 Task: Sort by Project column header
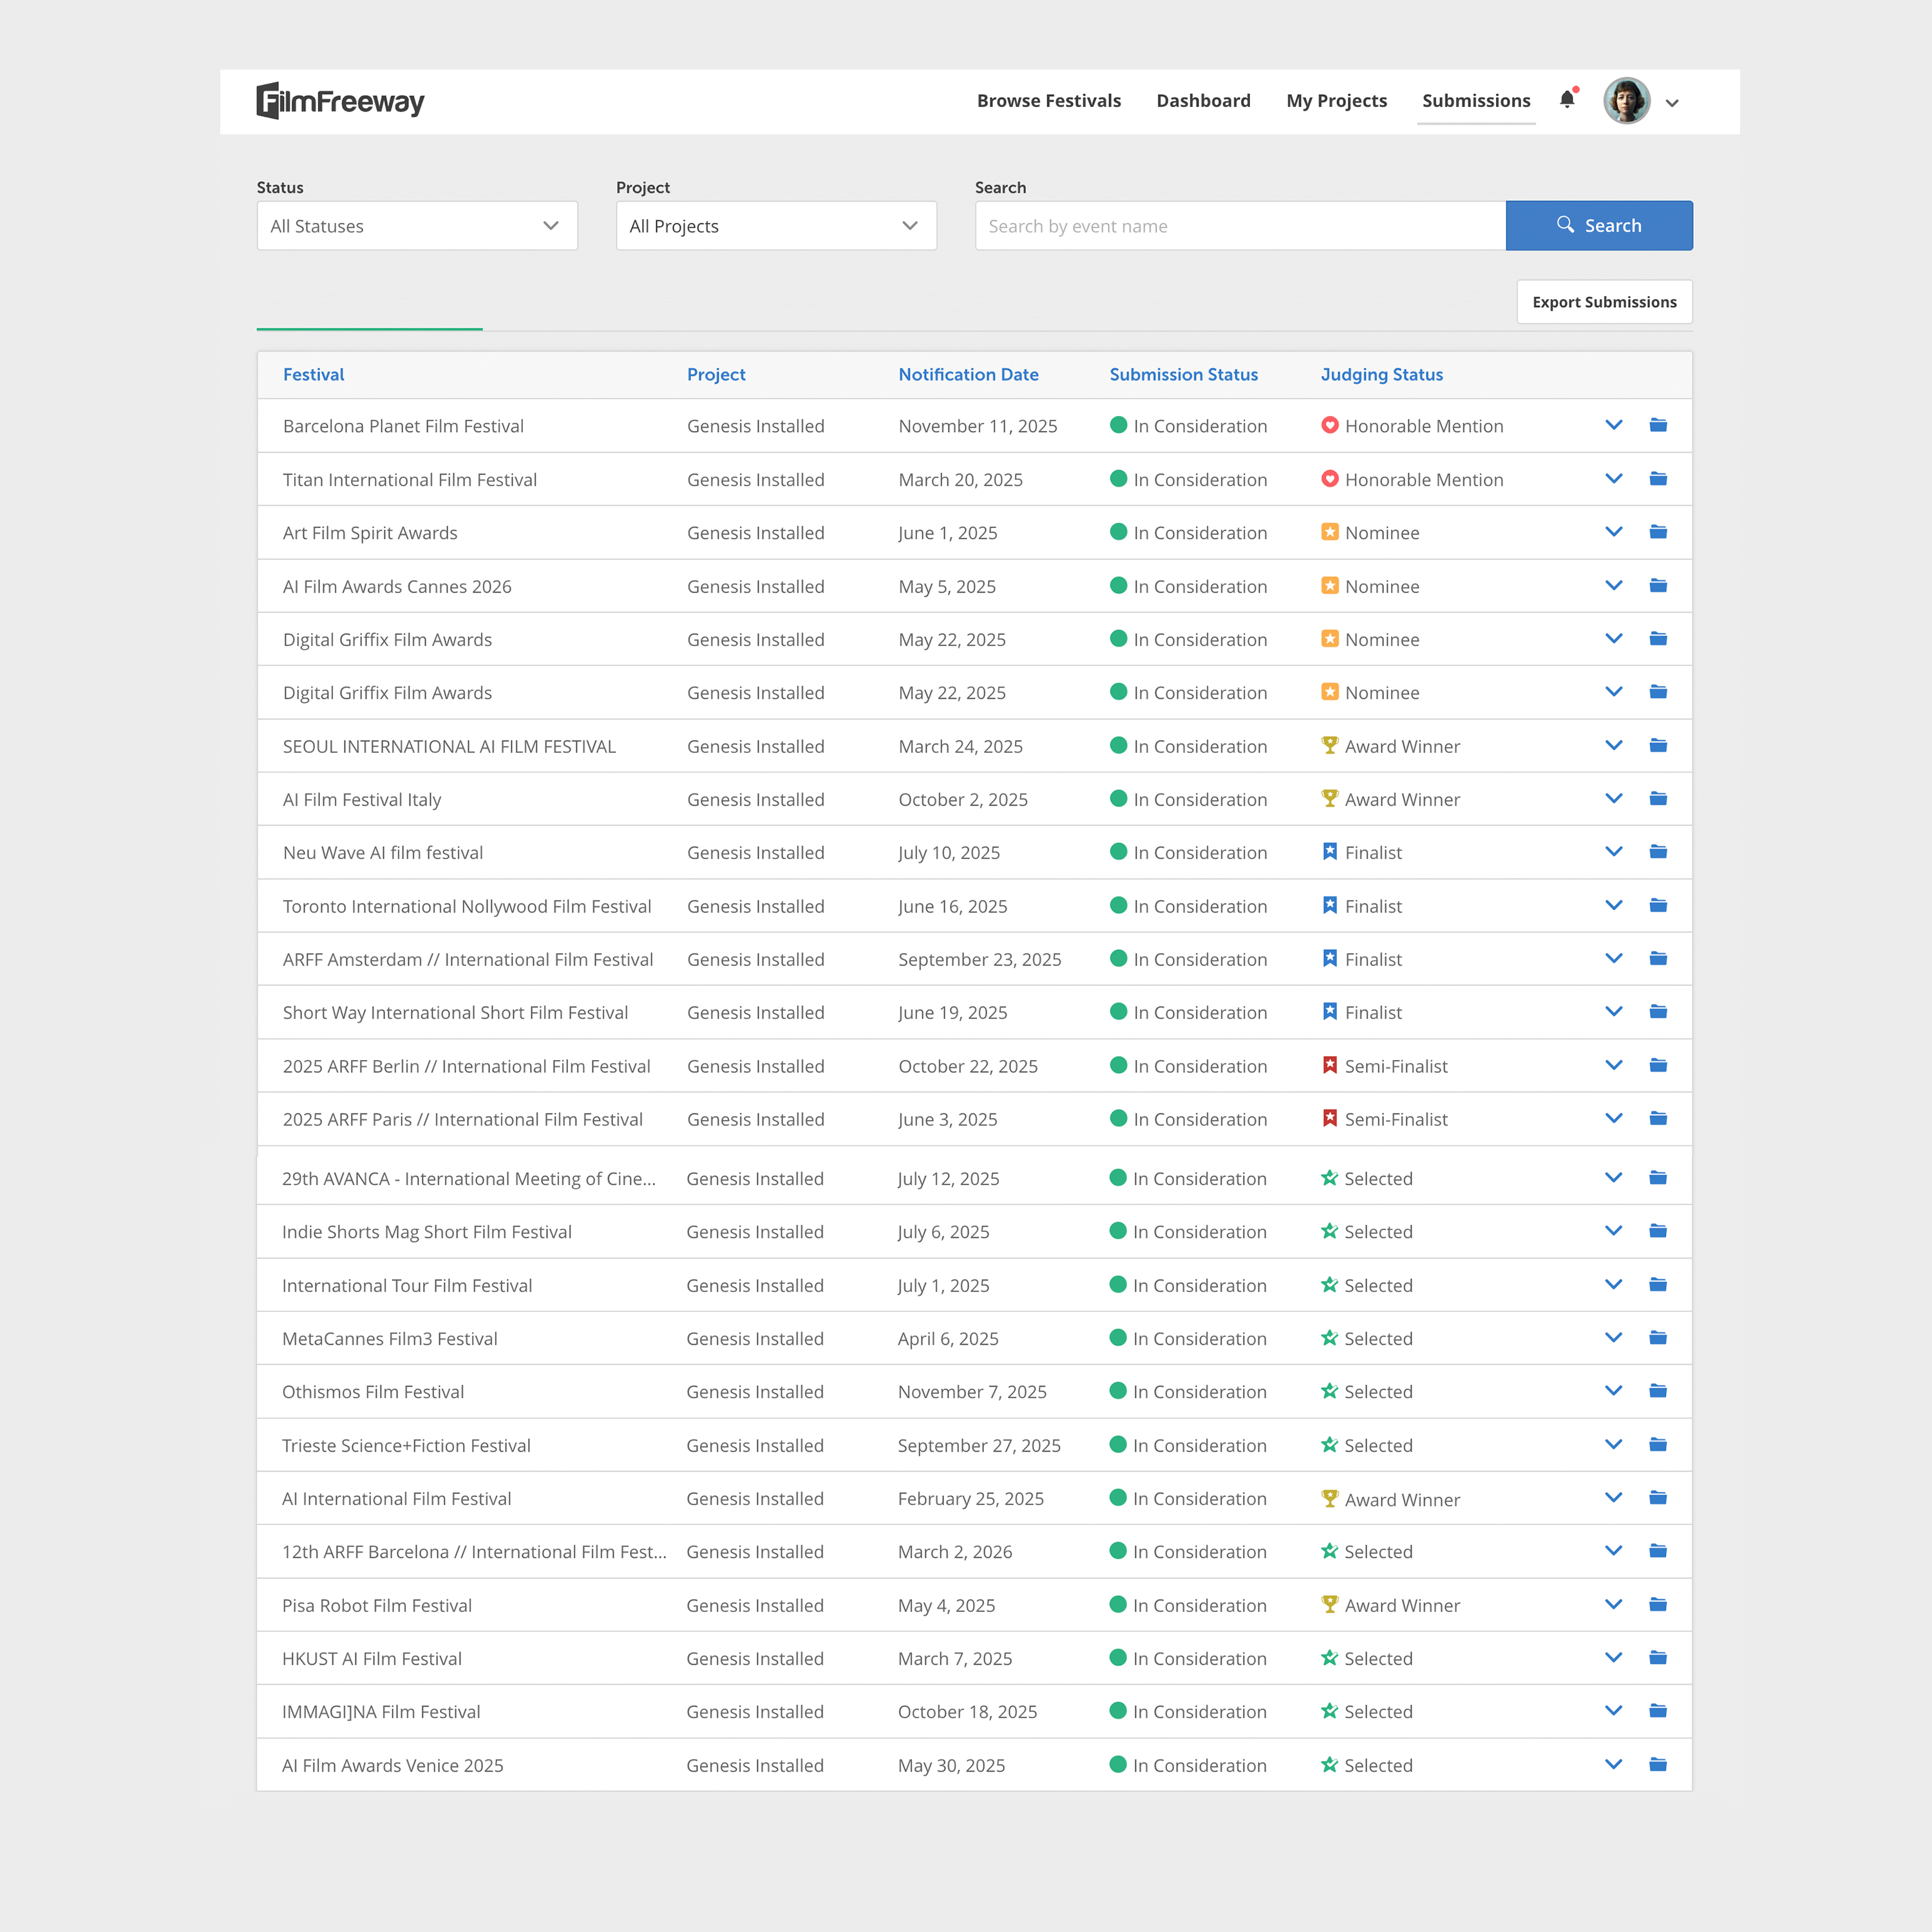716,374
